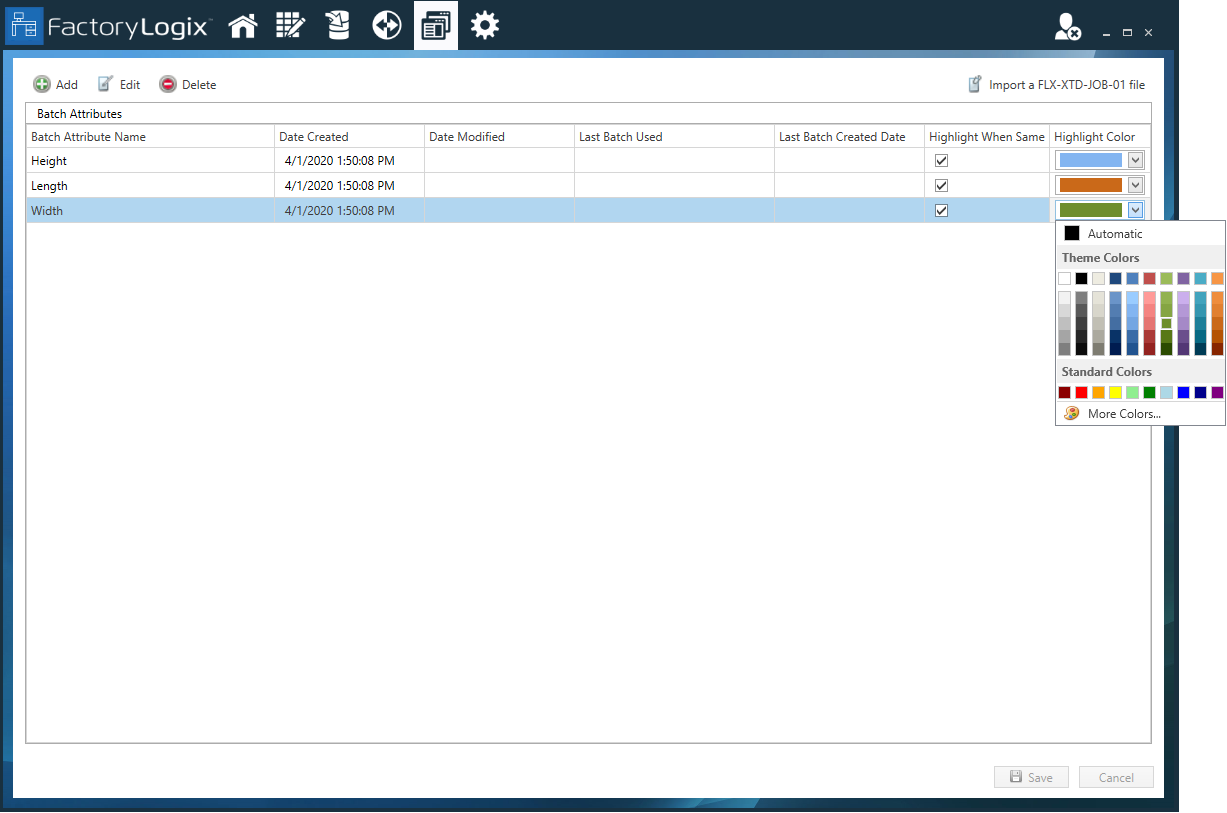Click the Home icon in top navigation

(x=243, y=26)
